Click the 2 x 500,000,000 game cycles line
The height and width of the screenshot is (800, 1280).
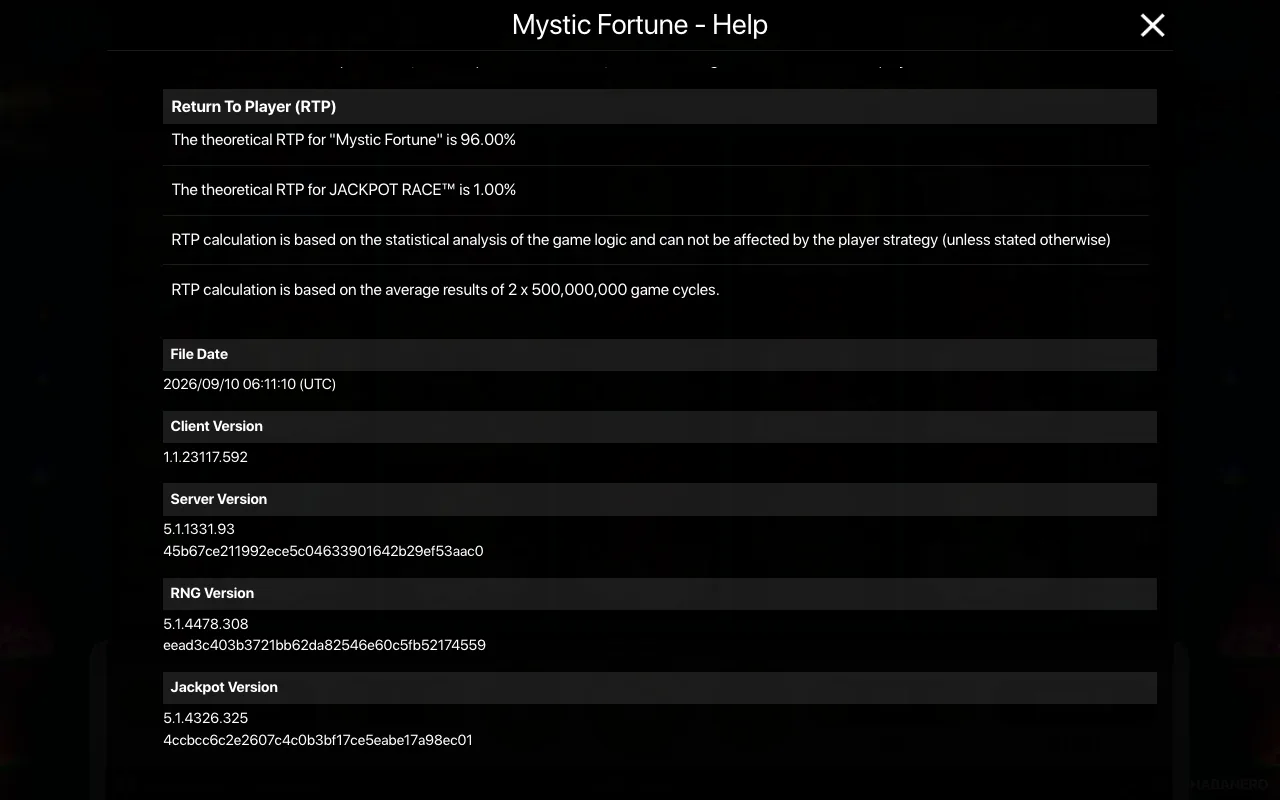(445, 290)
